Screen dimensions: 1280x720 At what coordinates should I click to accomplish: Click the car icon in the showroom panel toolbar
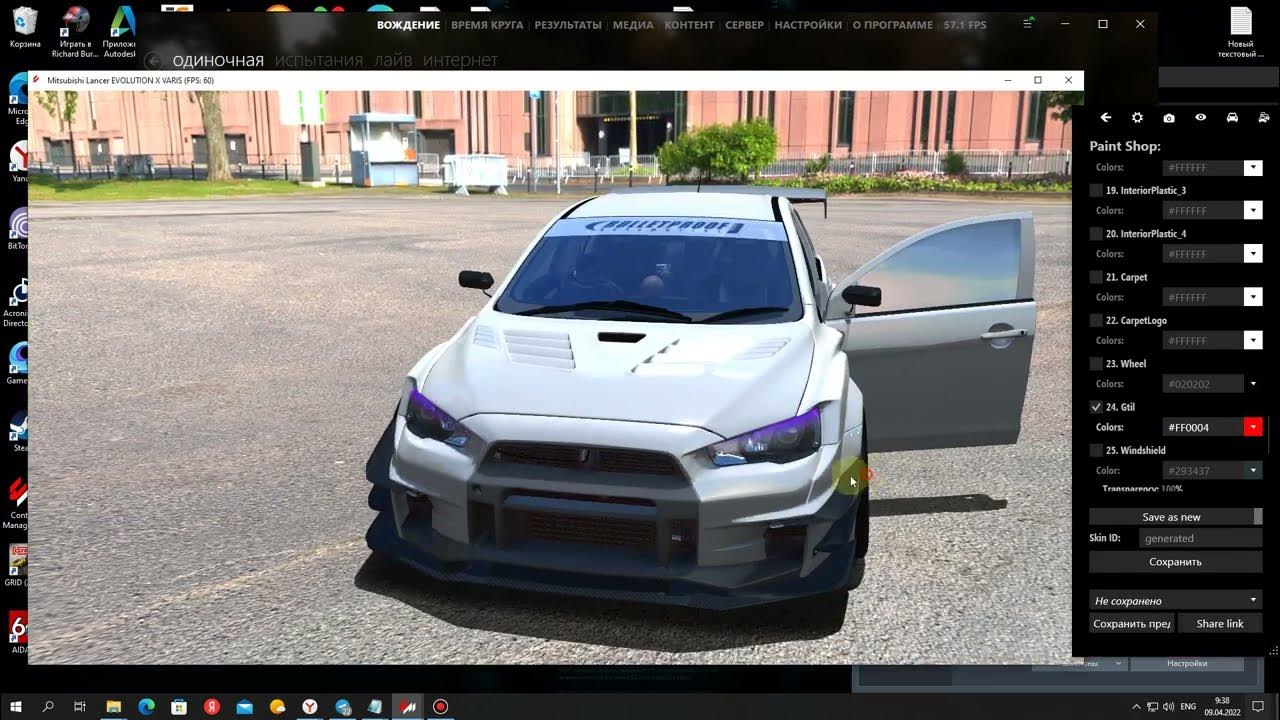pyautogui.click(x=1232, y=118)
